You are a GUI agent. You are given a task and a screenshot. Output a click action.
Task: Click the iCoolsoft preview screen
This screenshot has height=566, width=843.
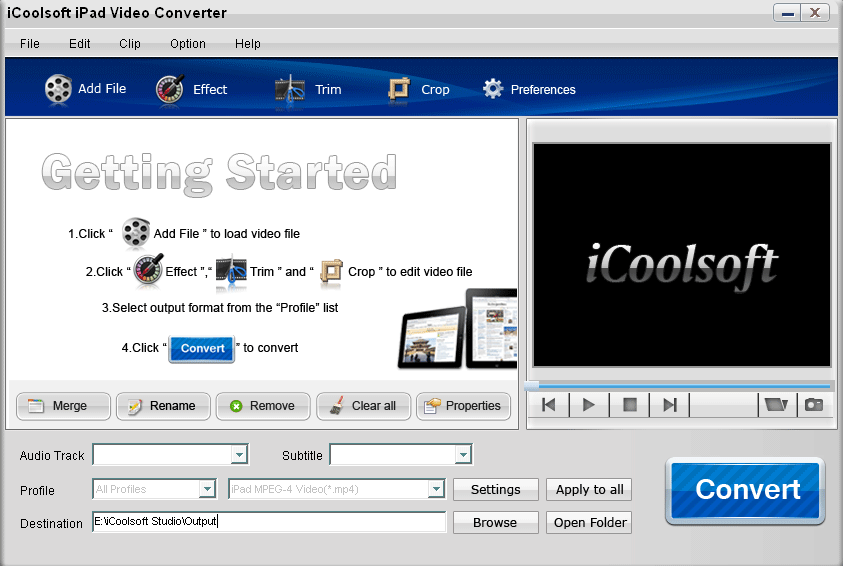[x=682, y=255]
